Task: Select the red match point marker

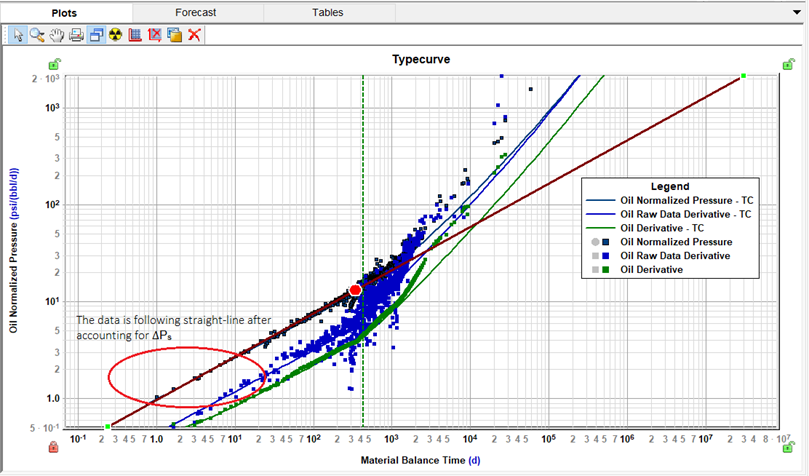Action: (355, 290)
